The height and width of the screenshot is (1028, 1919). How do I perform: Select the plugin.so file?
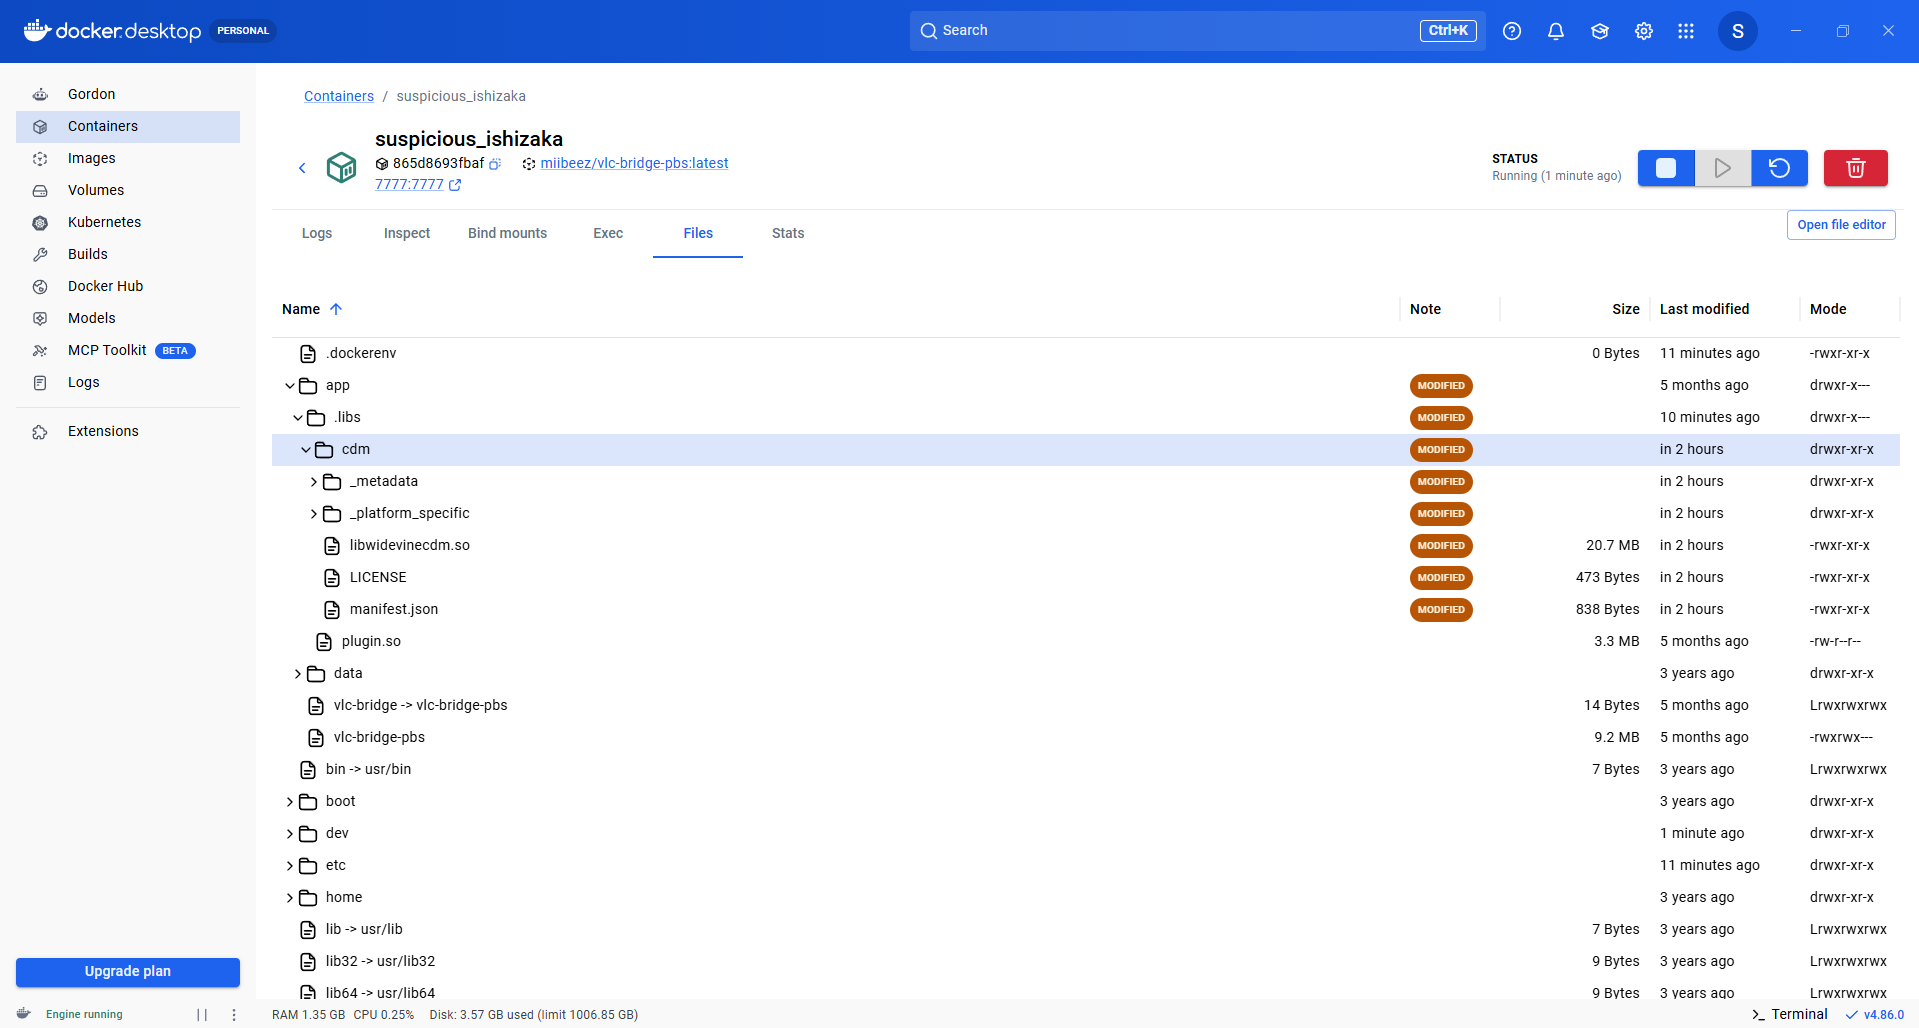point(1086,642)
